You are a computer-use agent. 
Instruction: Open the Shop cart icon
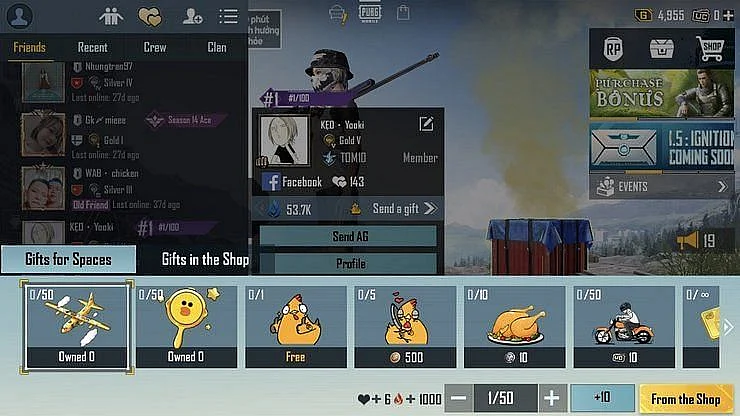[710, 49]
